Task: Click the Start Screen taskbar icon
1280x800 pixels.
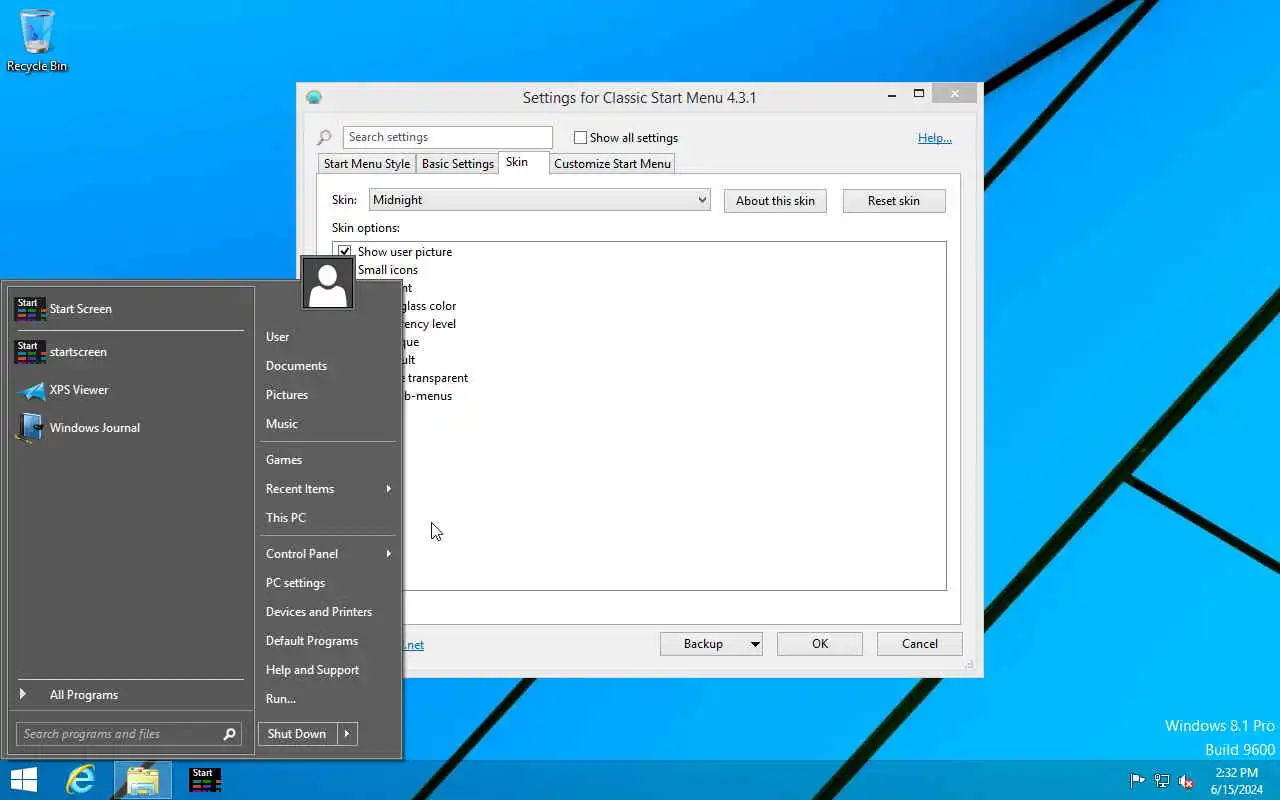Action: [x=205, y=779]
